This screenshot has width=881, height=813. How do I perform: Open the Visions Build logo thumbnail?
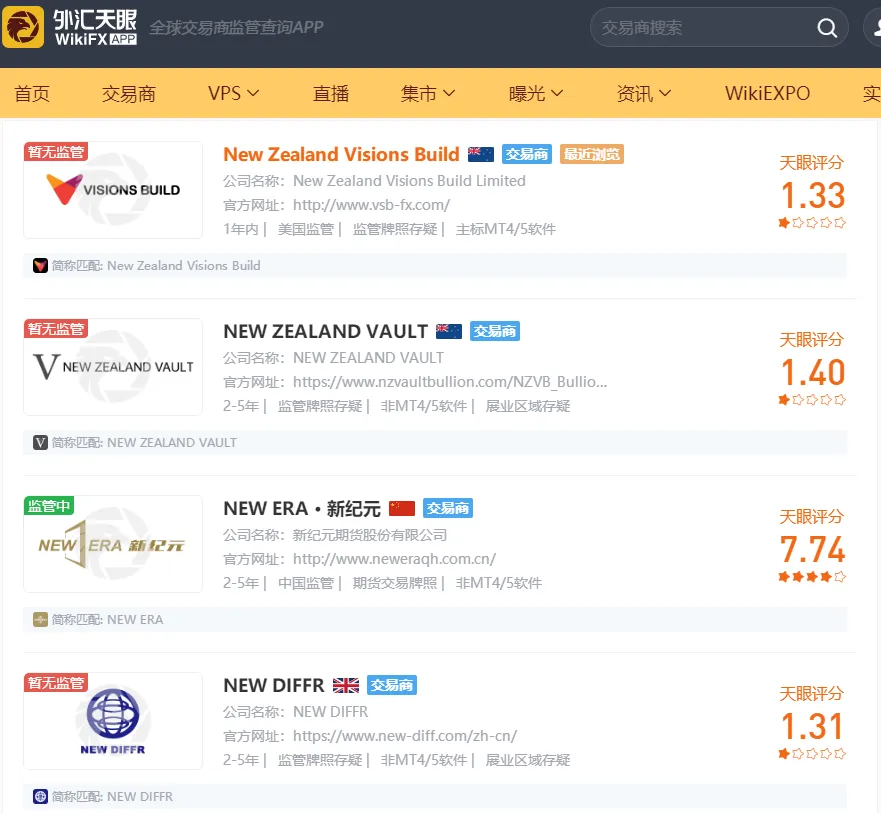[113, 190]
